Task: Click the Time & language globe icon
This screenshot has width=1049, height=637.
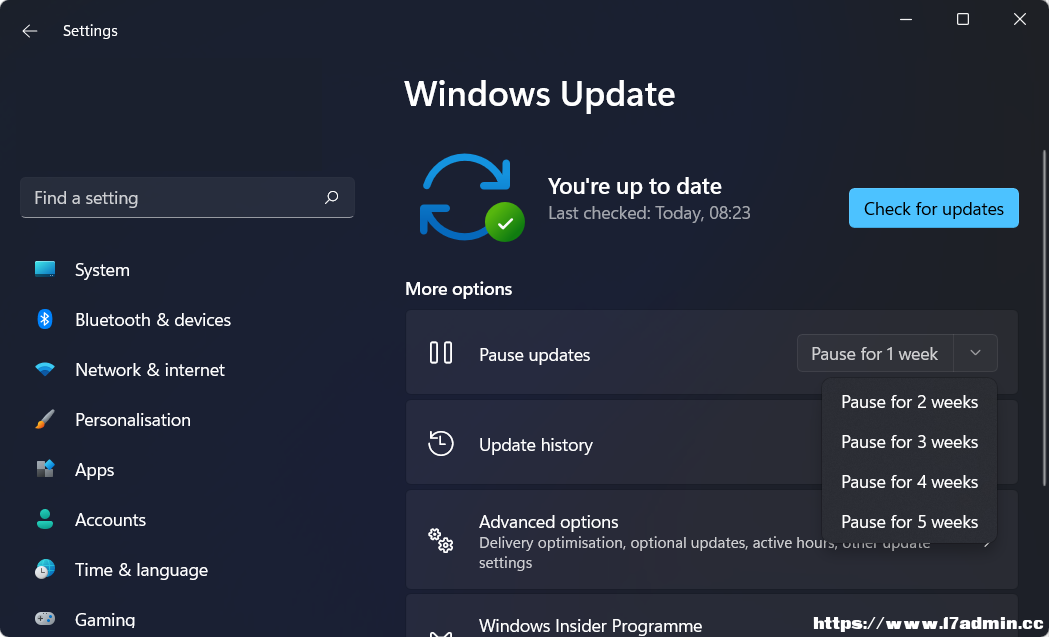Action: click(x=45, y=569)
